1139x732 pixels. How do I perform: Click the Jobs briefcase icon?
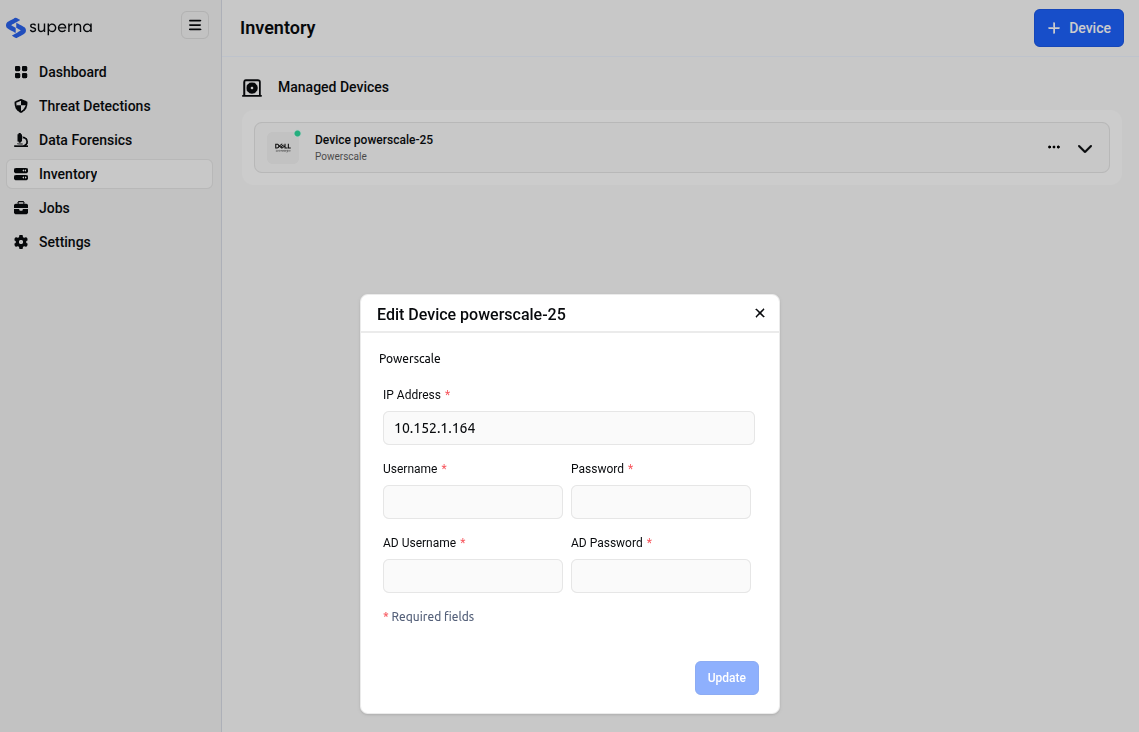(21, 208)
